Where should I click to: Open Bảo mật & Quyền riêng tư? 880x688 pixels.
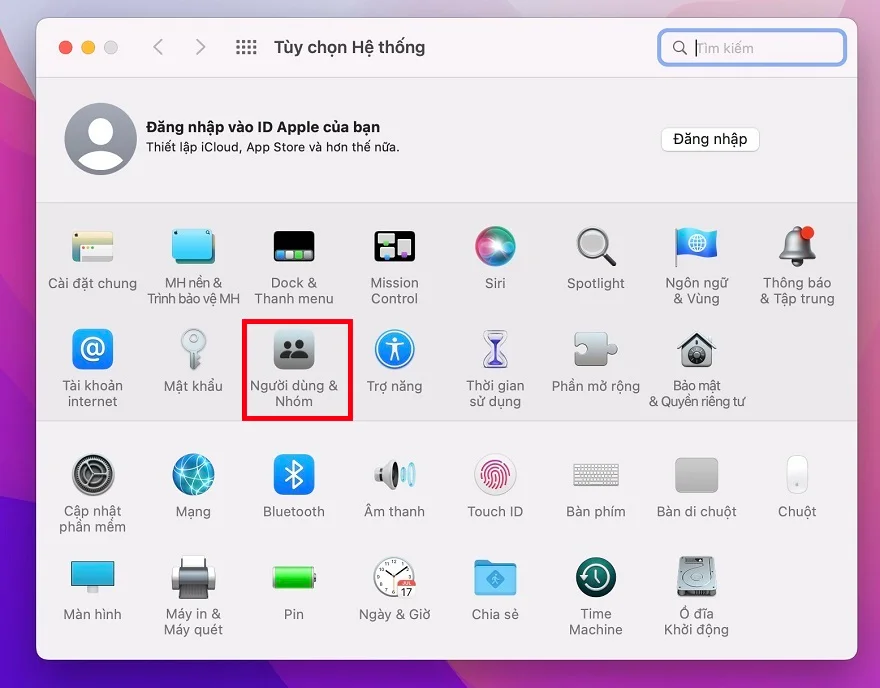pos(696,350)
